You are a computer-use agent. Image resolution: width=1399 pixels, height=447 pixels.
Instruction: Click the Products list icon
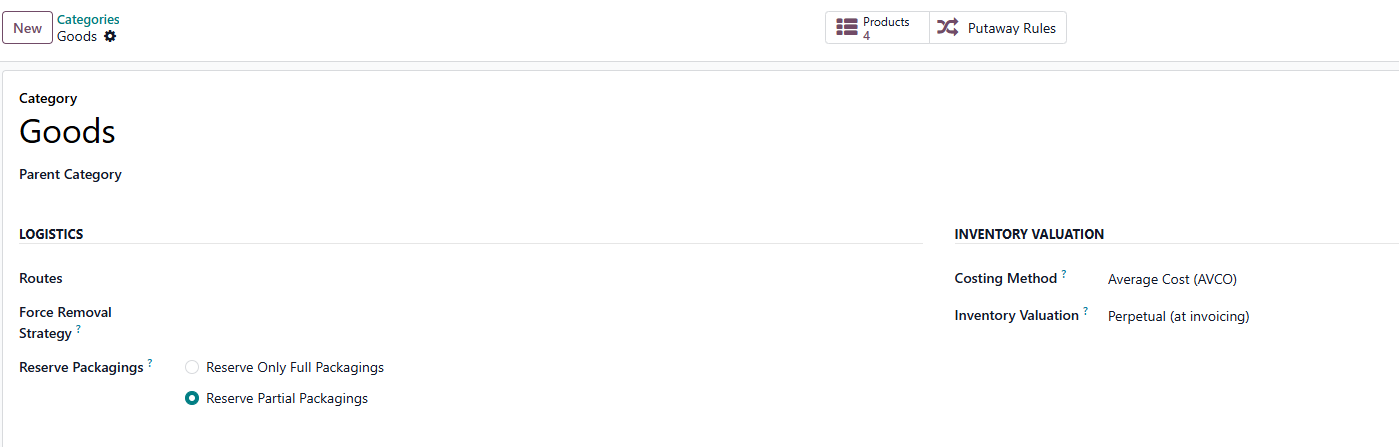point(847,28)
